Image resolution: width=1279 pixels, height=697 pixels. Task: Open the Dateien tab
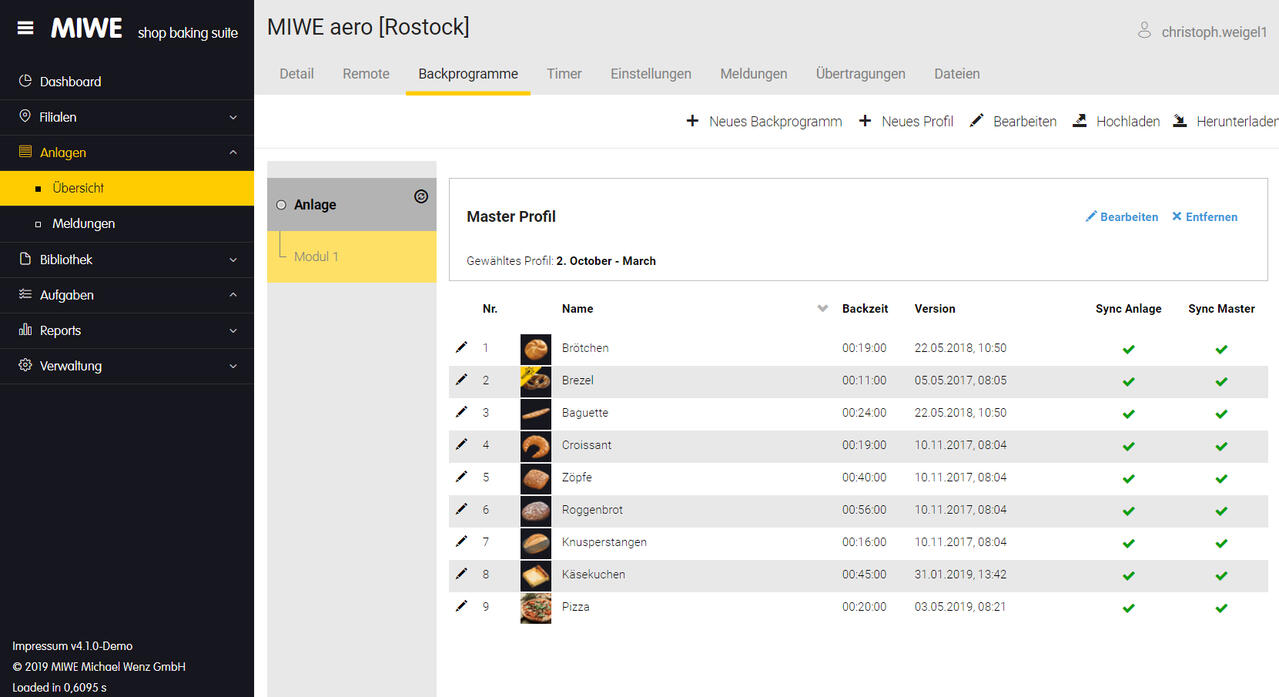[957, 74]
